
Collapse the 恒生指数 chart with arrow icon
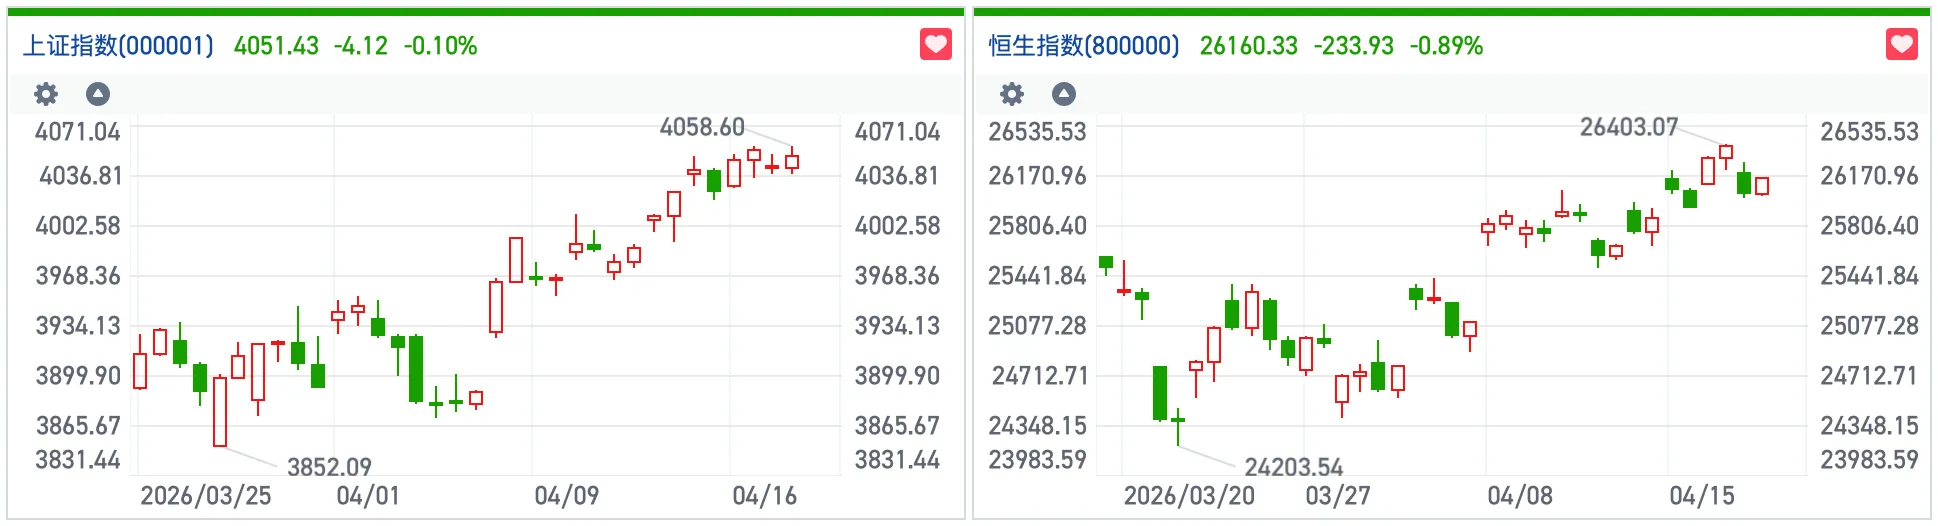1064,94
